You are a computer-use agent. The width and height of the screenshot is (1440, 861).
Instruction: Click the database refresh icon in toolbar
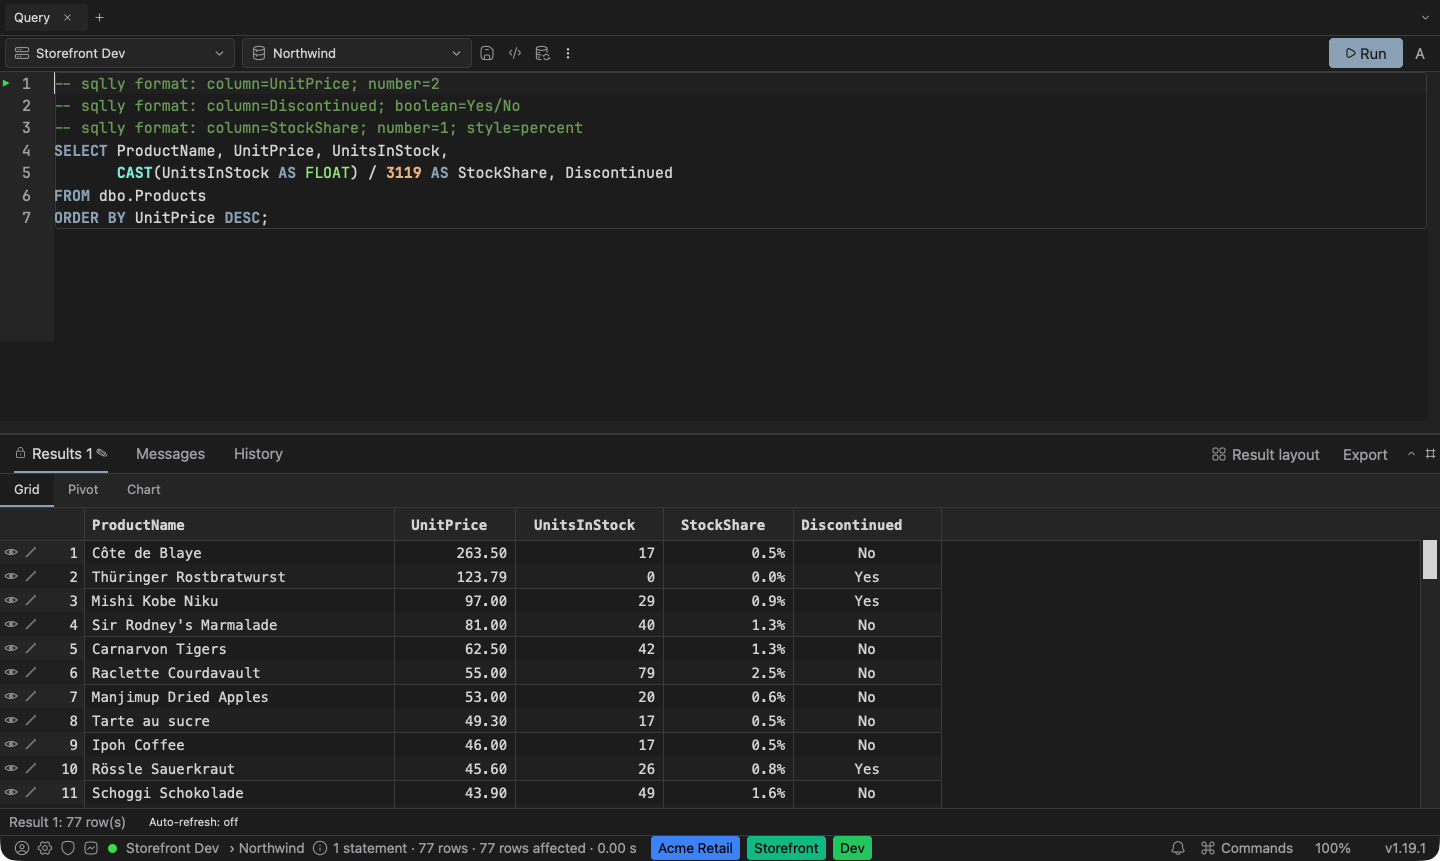click(x=542, y=53)
